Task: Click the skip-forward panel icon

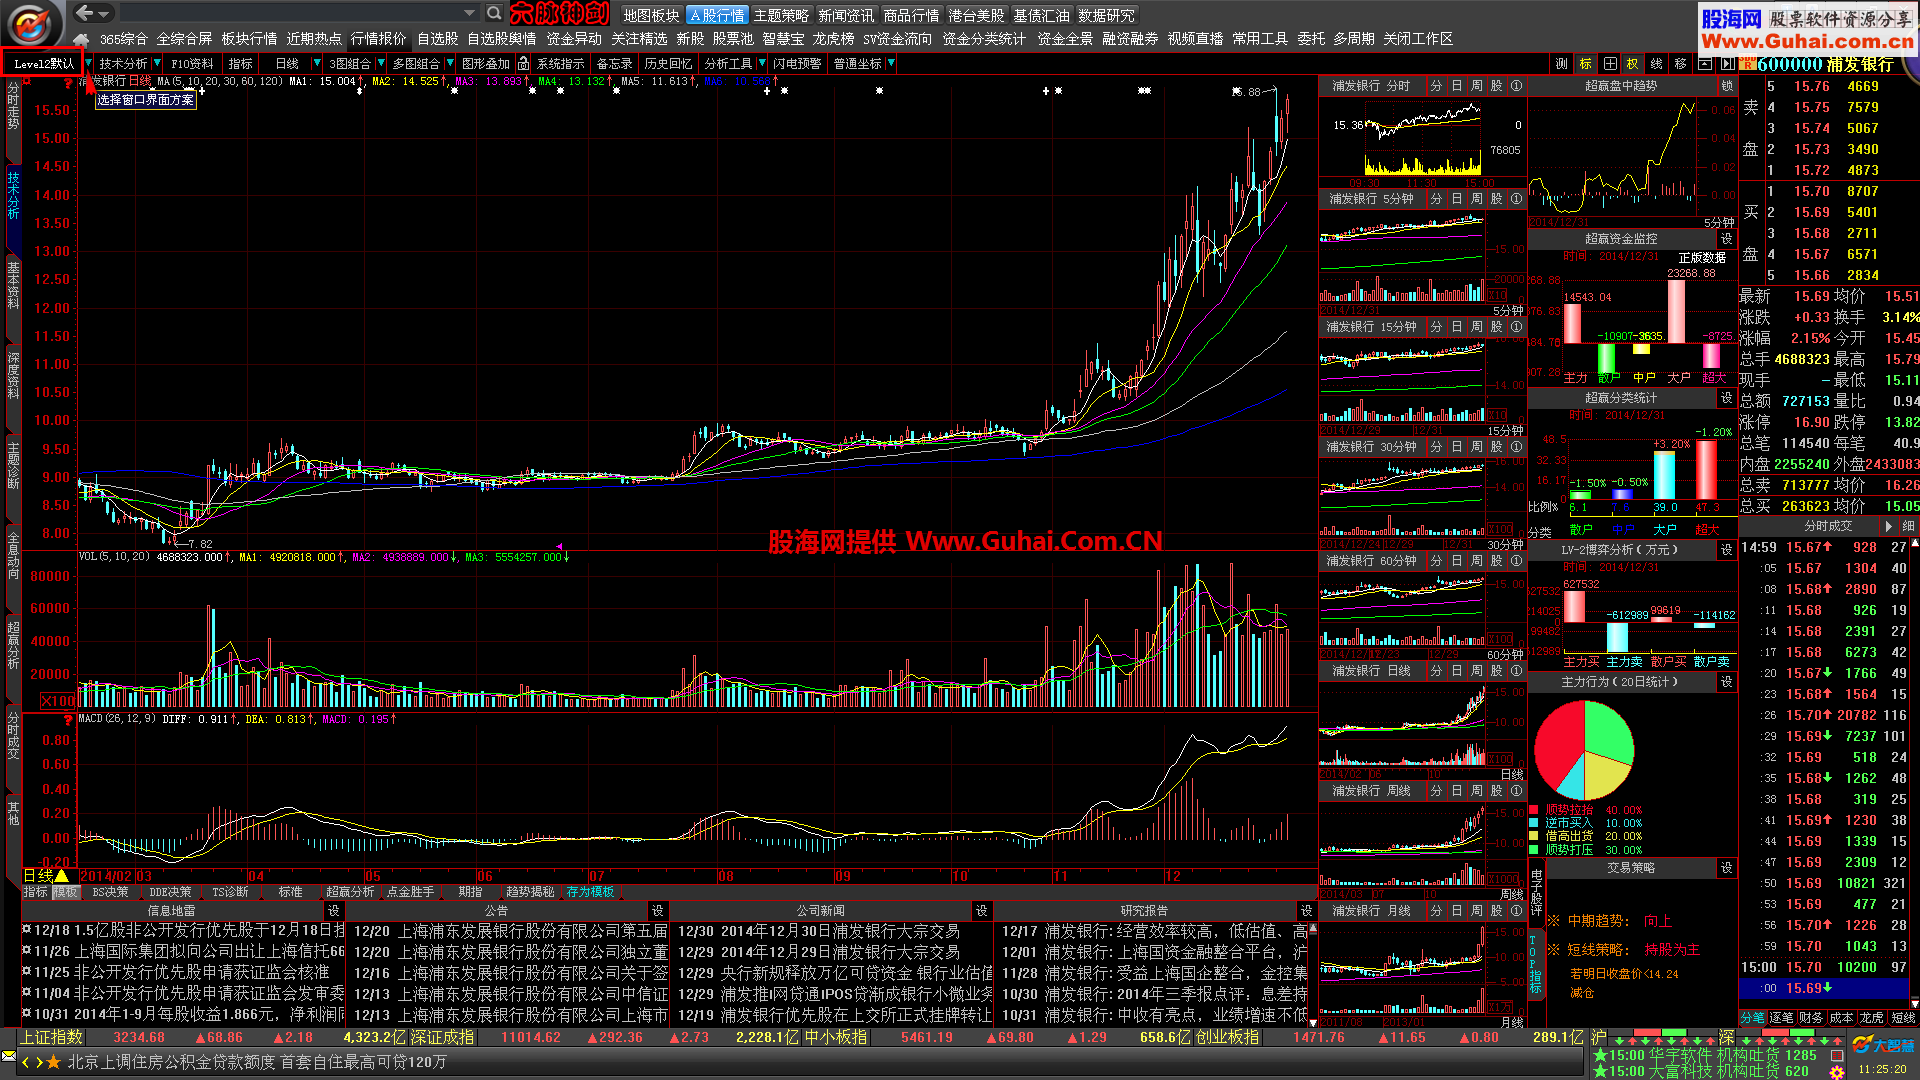Action: pos(1727,63)
